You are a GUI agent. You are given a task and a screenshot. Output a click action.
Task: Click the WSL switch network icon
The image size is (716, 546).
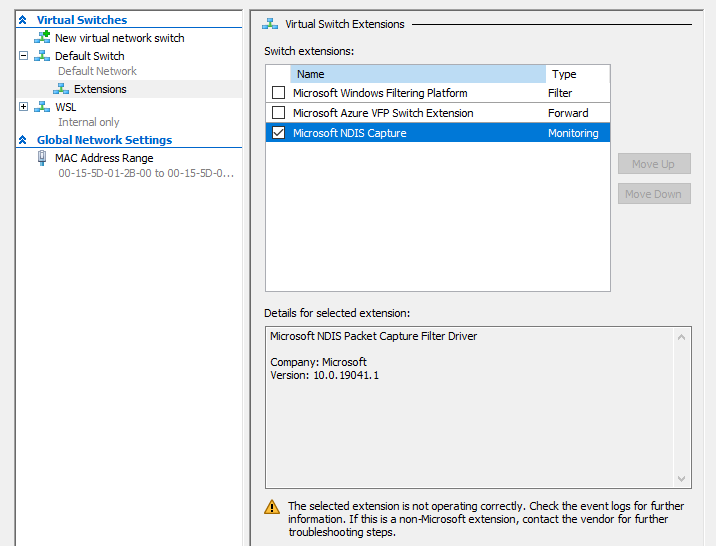coord(42,107)
